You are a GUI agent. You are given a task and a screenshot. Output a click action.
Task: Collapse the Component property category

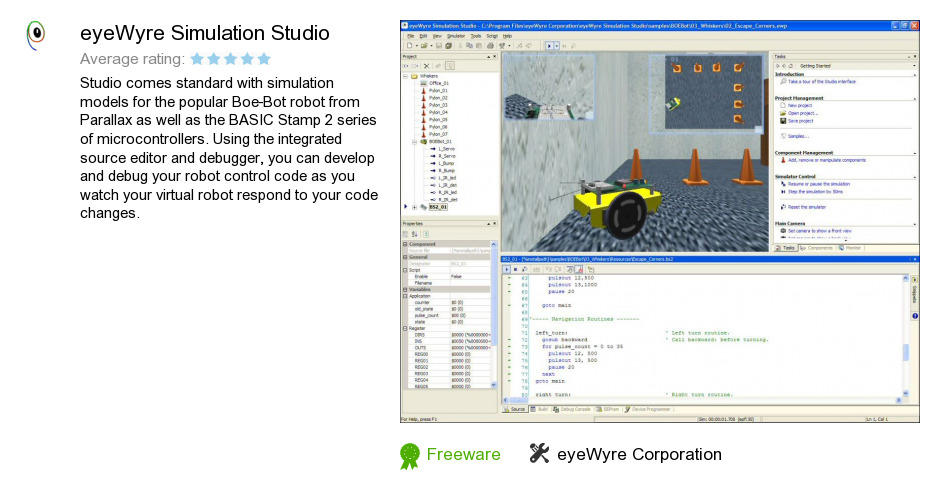[405, 244]
